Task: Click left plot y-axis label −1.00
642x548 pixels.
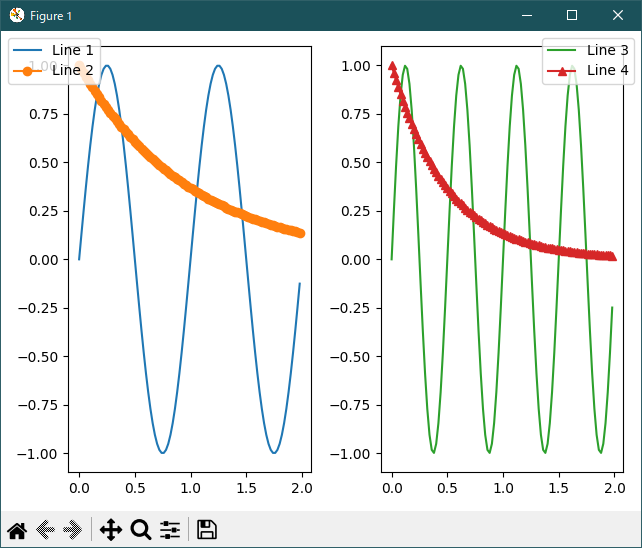Action: pos(37,454)
